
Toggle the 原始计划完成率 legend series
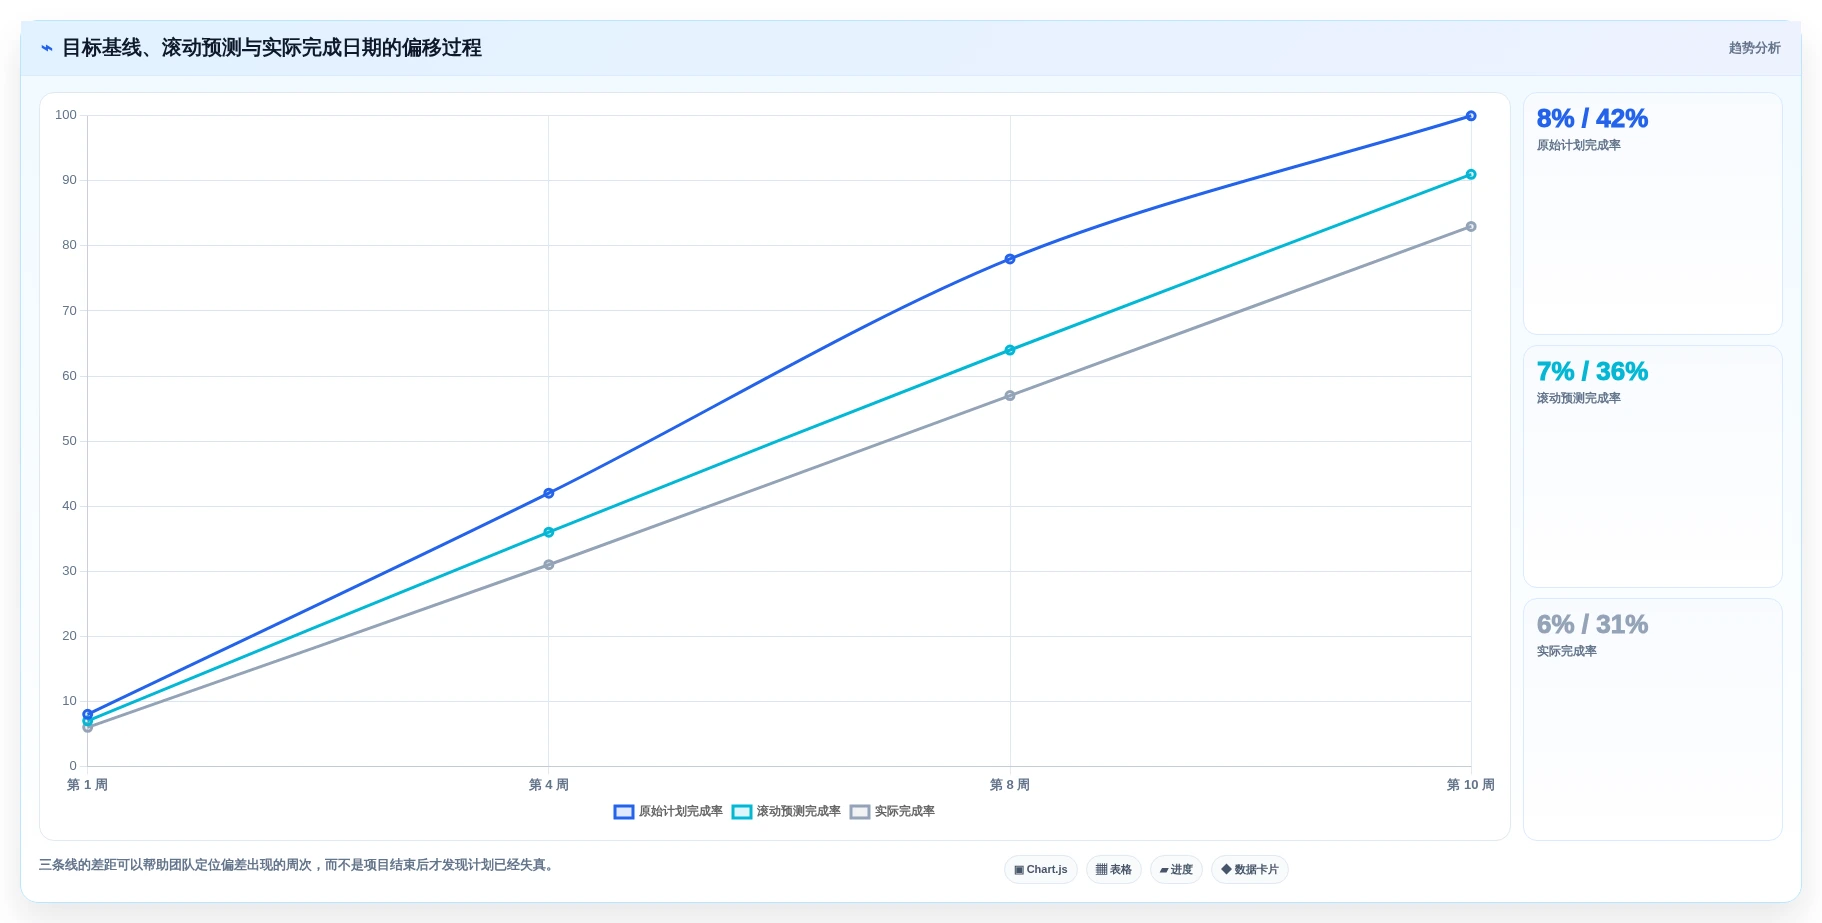tap(668, 812)
